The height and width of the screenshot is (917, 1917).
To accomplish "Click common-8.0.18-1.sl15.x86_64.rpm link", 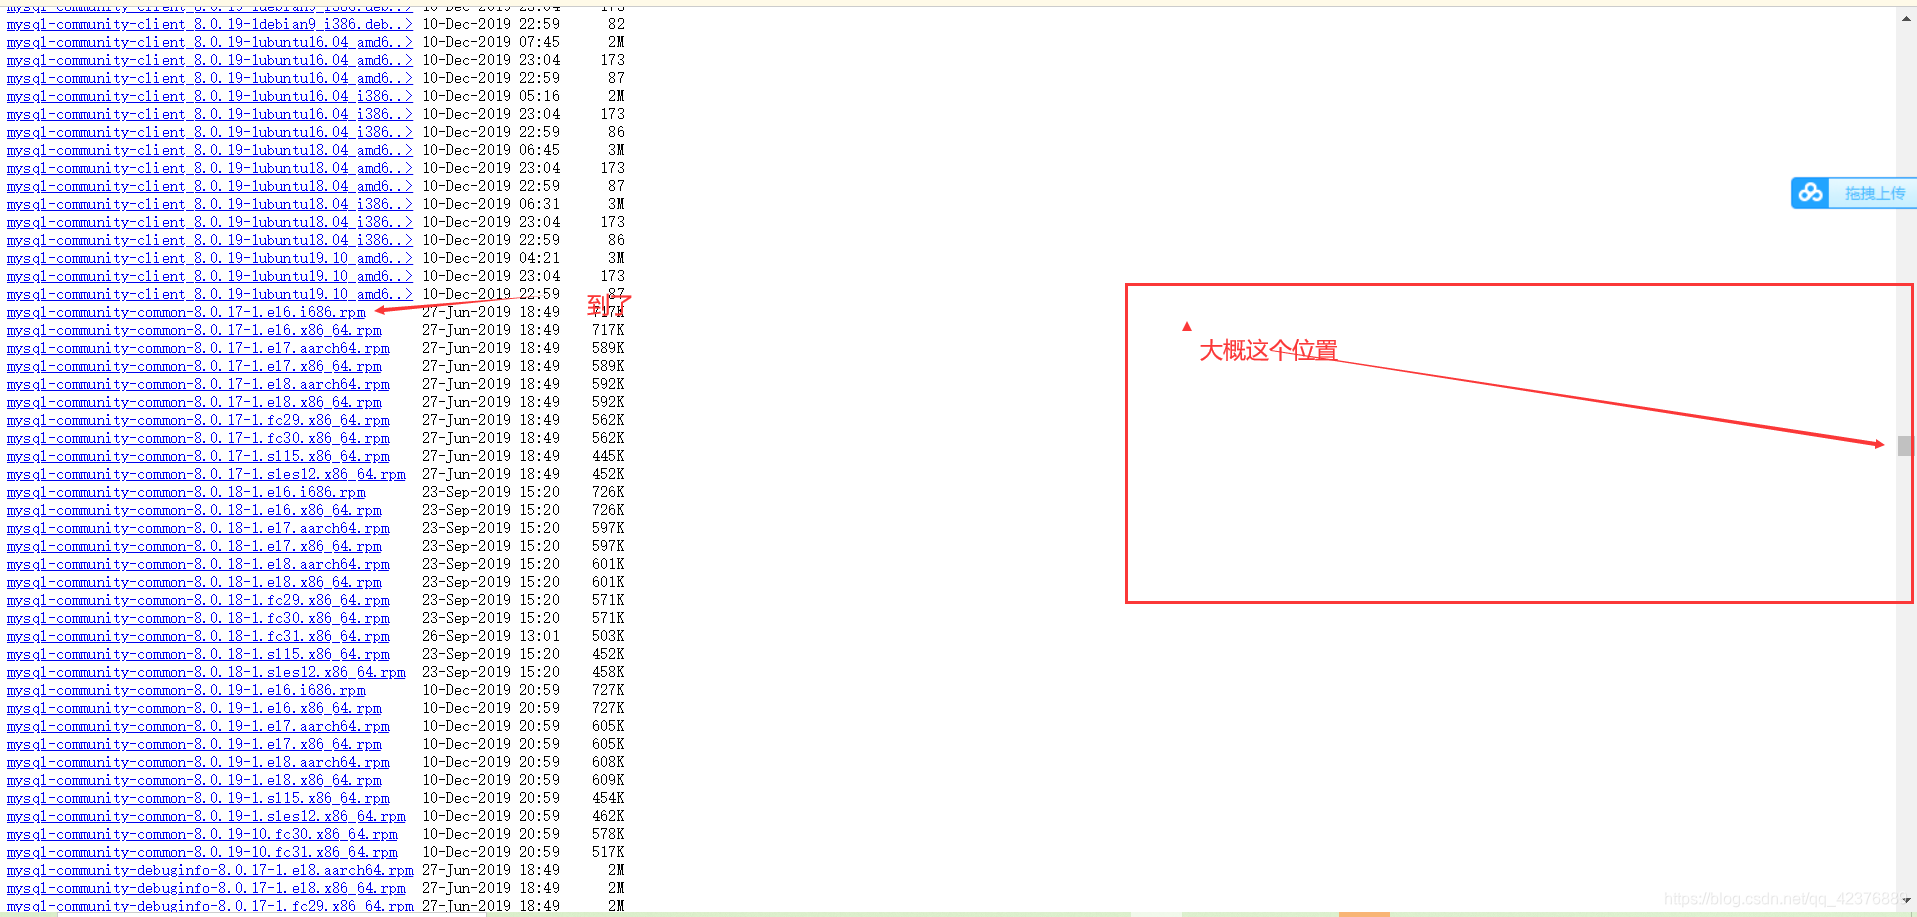I will [x=198, y=654].
